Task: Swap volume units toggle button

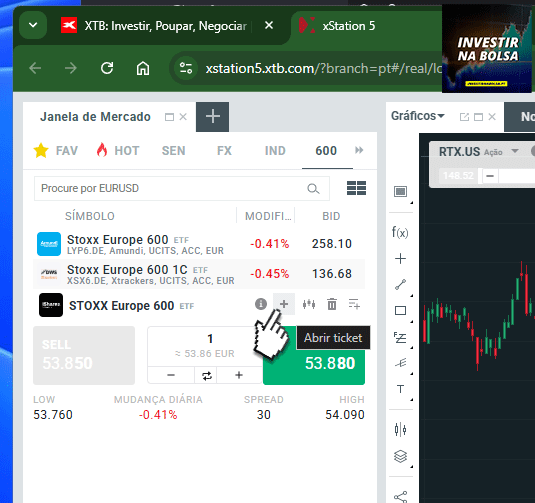Action: (206, 375)
